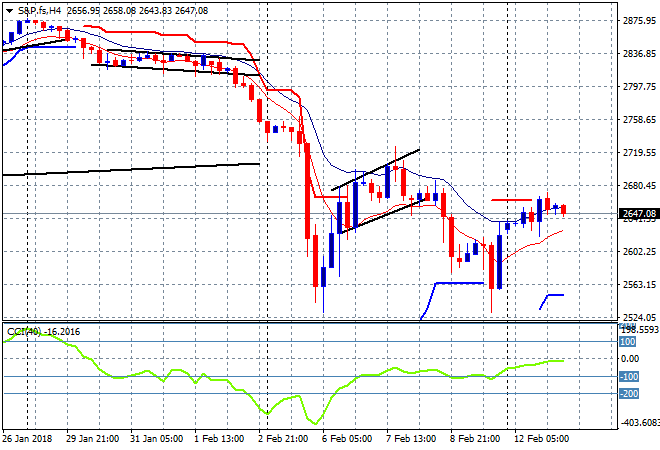This screenshot has width=660, height=450.
Task: Click the 2 Feb 21:00 time label
Action: (283, 439)
